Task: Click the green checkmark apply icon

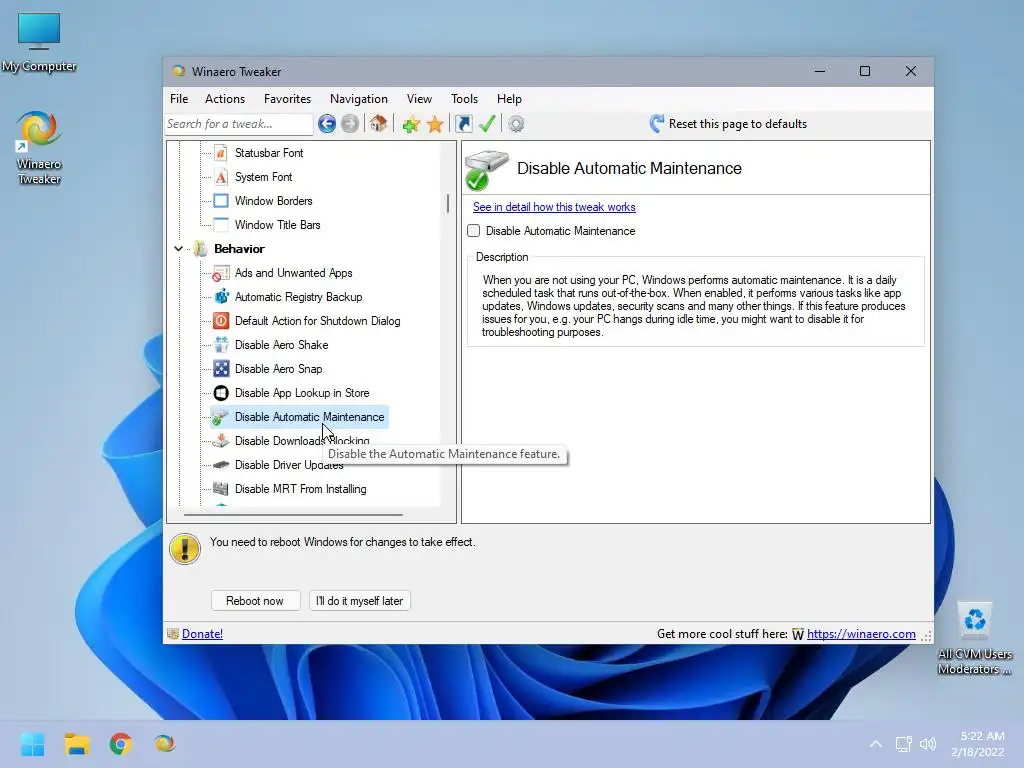Action: click(x=487, y=123)
